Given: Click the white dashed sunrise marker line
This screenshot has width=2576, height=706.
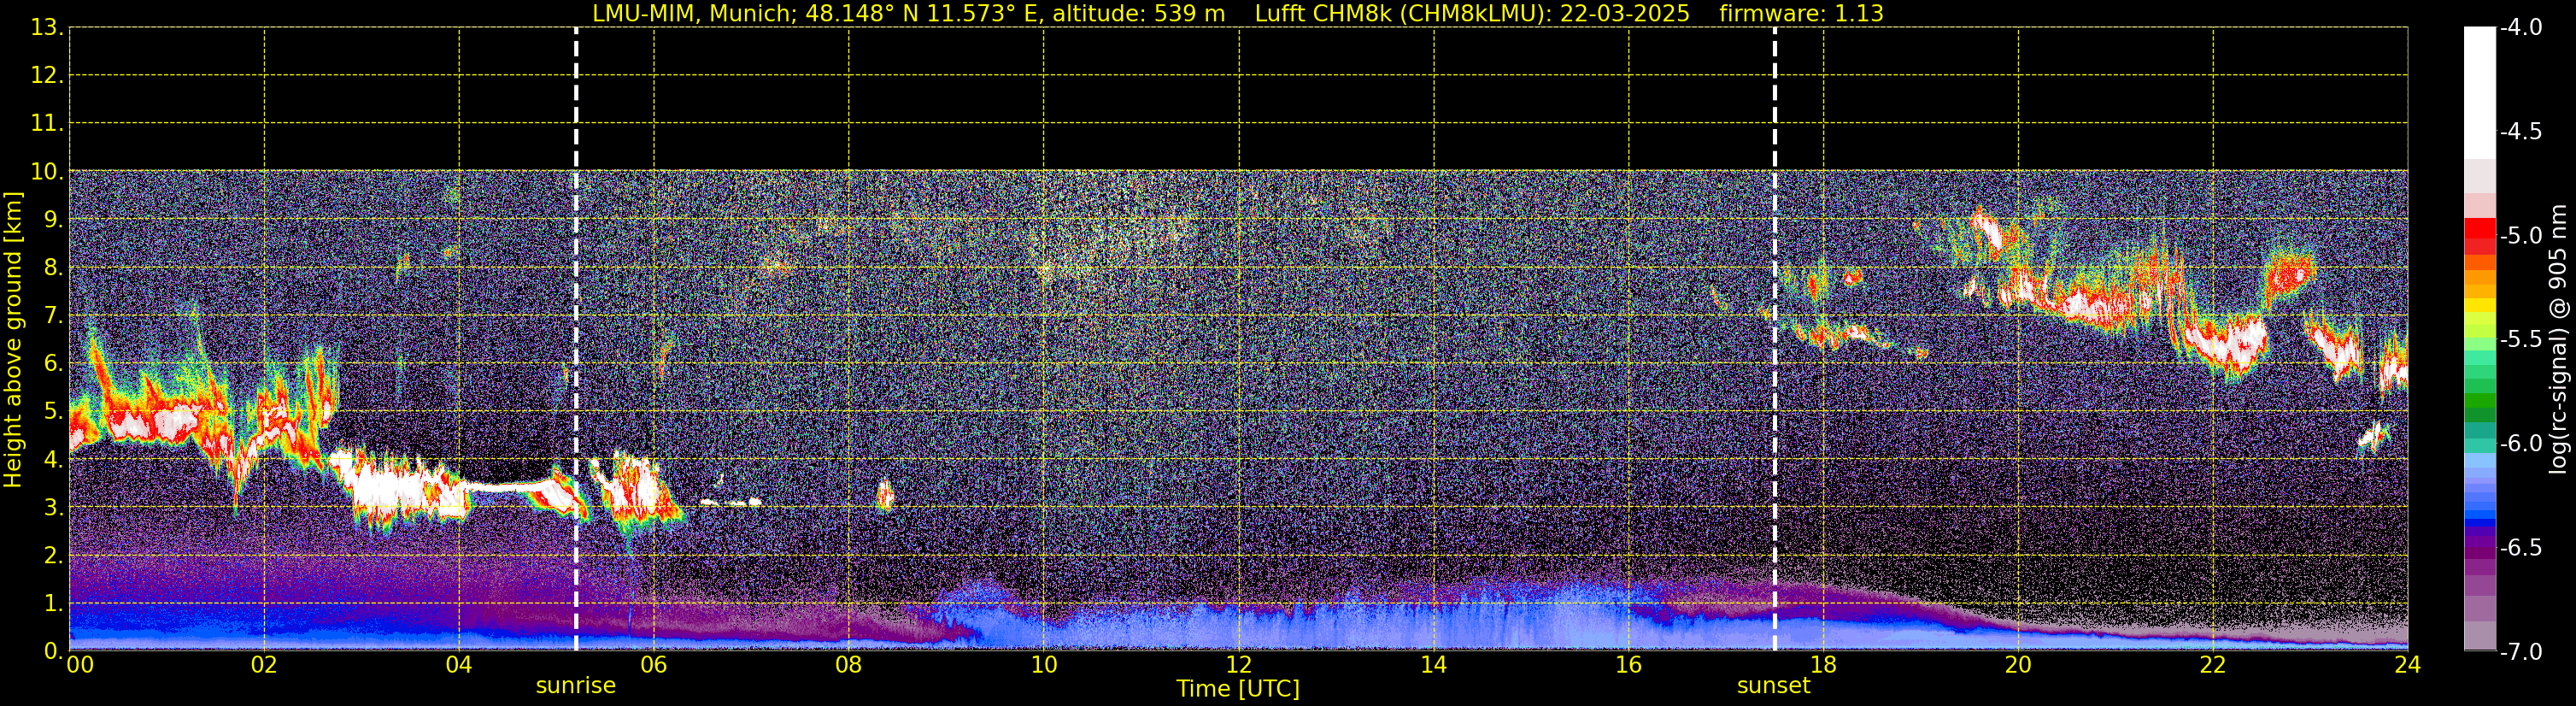Looking at the screenshot, I should tap(576, 339).
